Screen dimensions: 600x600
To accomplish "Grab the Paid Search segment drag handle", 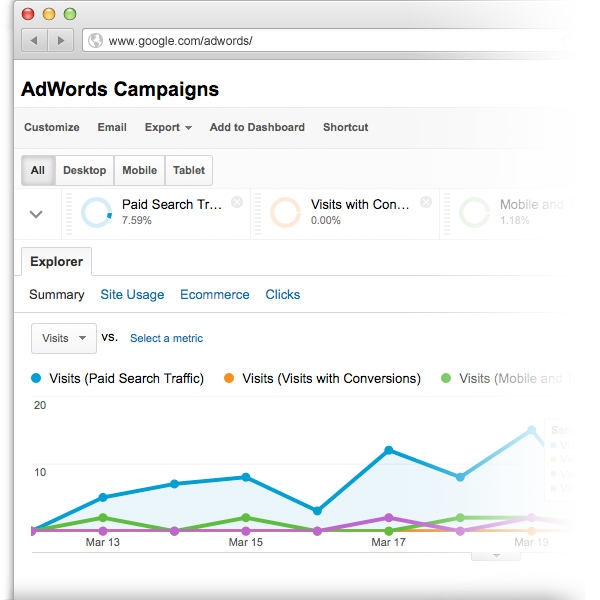I will point(69,214).
